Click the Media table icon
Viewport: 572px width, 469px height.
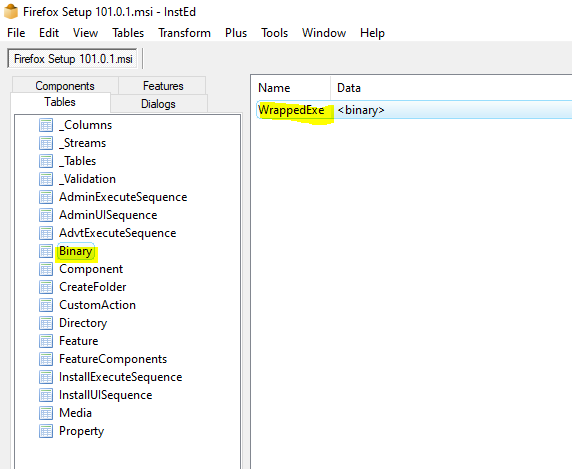(x=46, y=413)
